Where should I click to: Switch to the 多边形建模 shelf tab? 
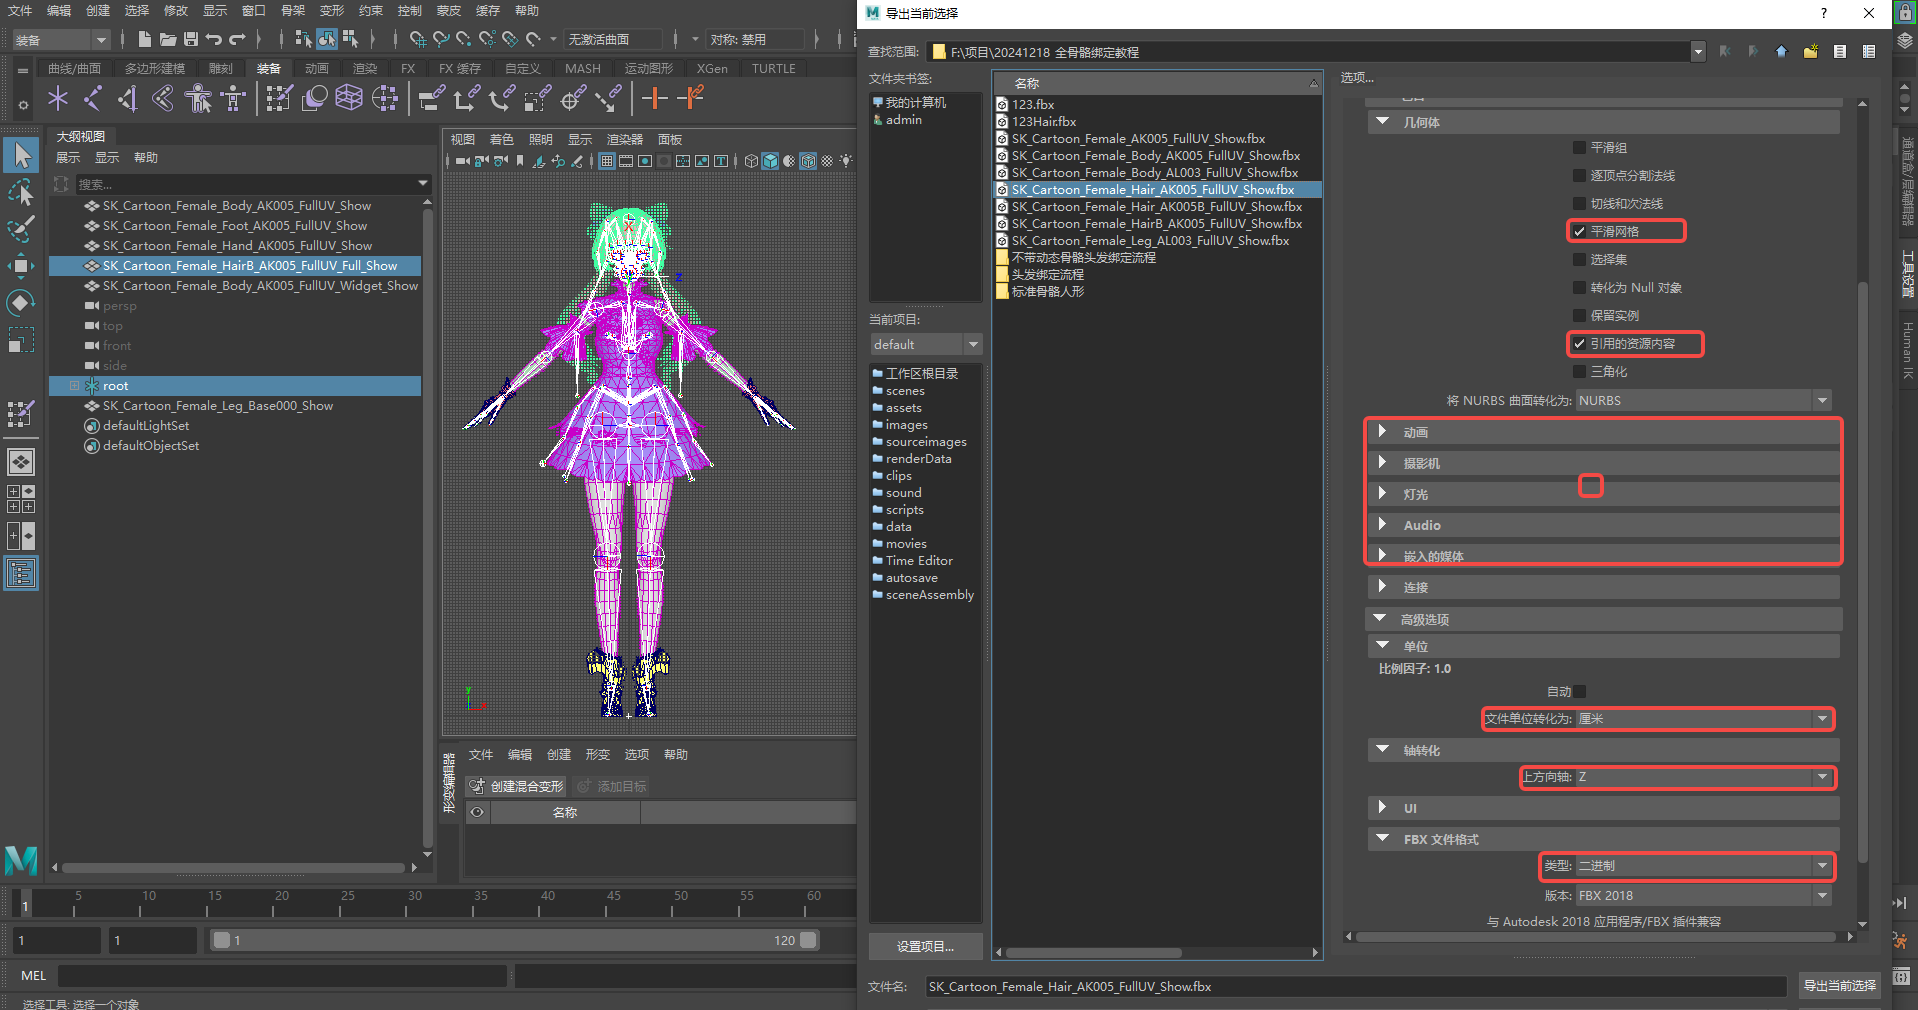click(x=155, y=69)
